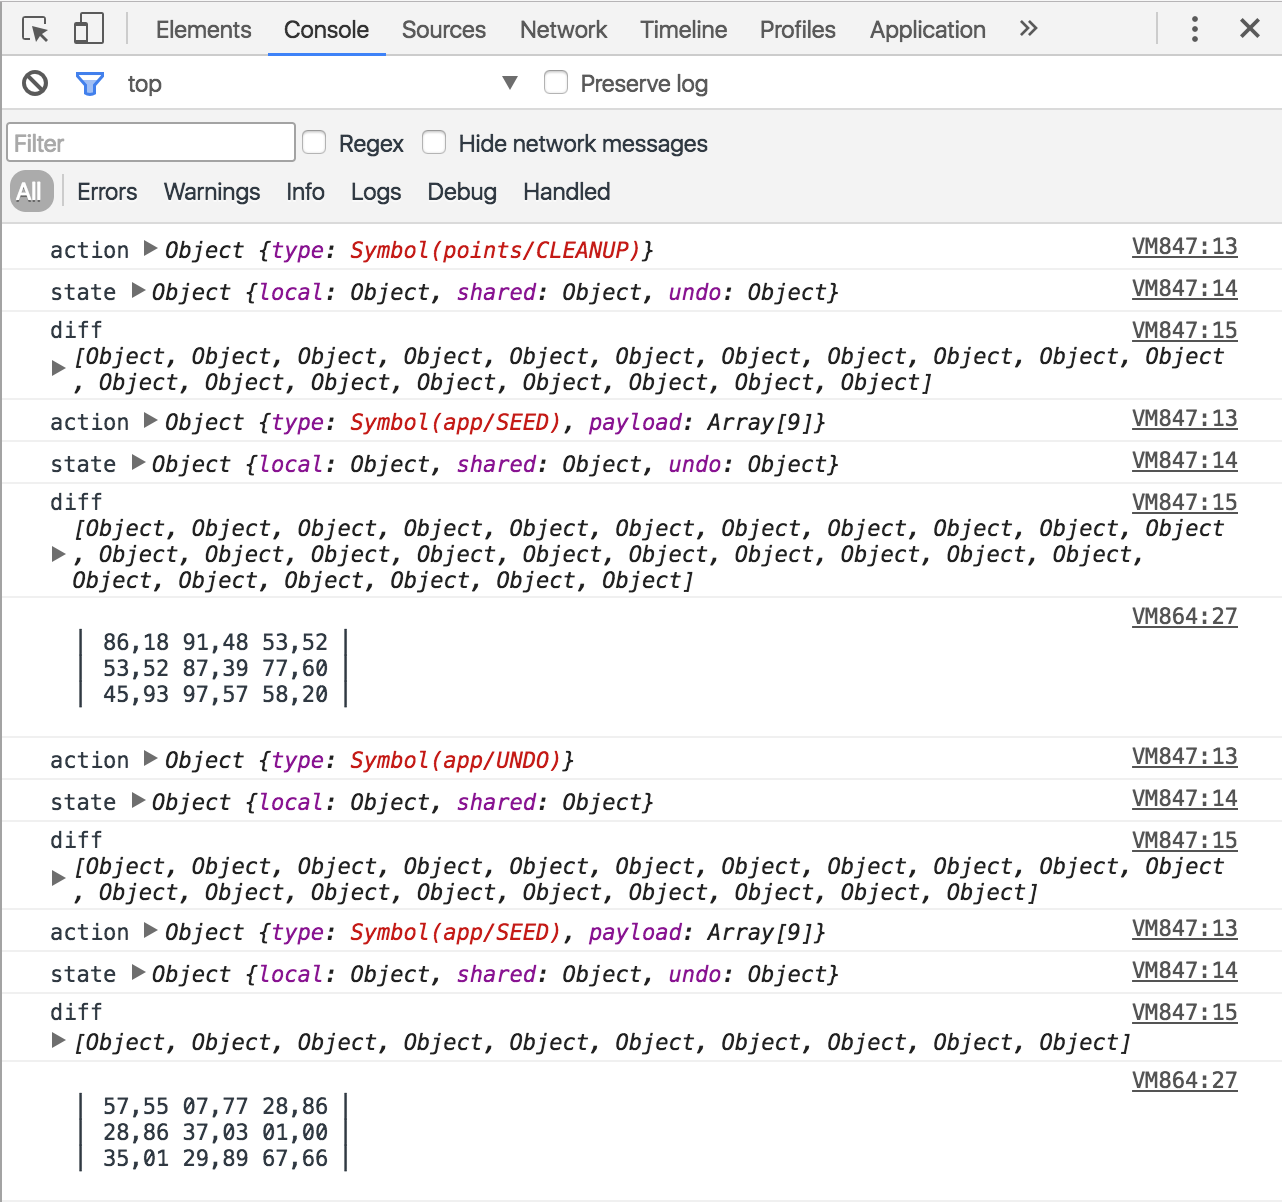Expand the diff array after first app/SEED
This screenshot has height=1202, width=1282.
tap(59, 554)
